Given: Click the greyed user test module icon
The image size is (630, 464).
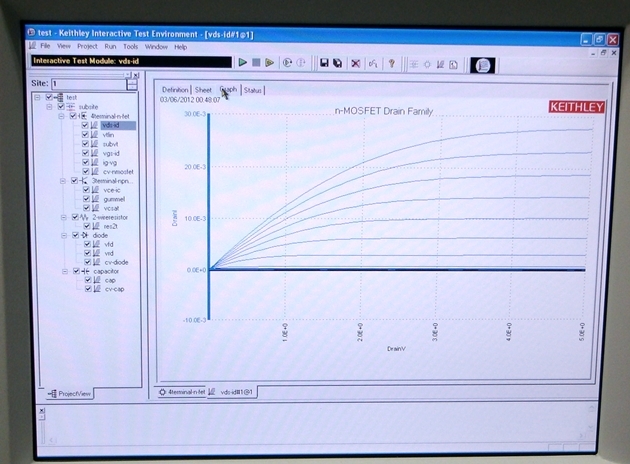Looking at the screenshot, I should point(454,65).
